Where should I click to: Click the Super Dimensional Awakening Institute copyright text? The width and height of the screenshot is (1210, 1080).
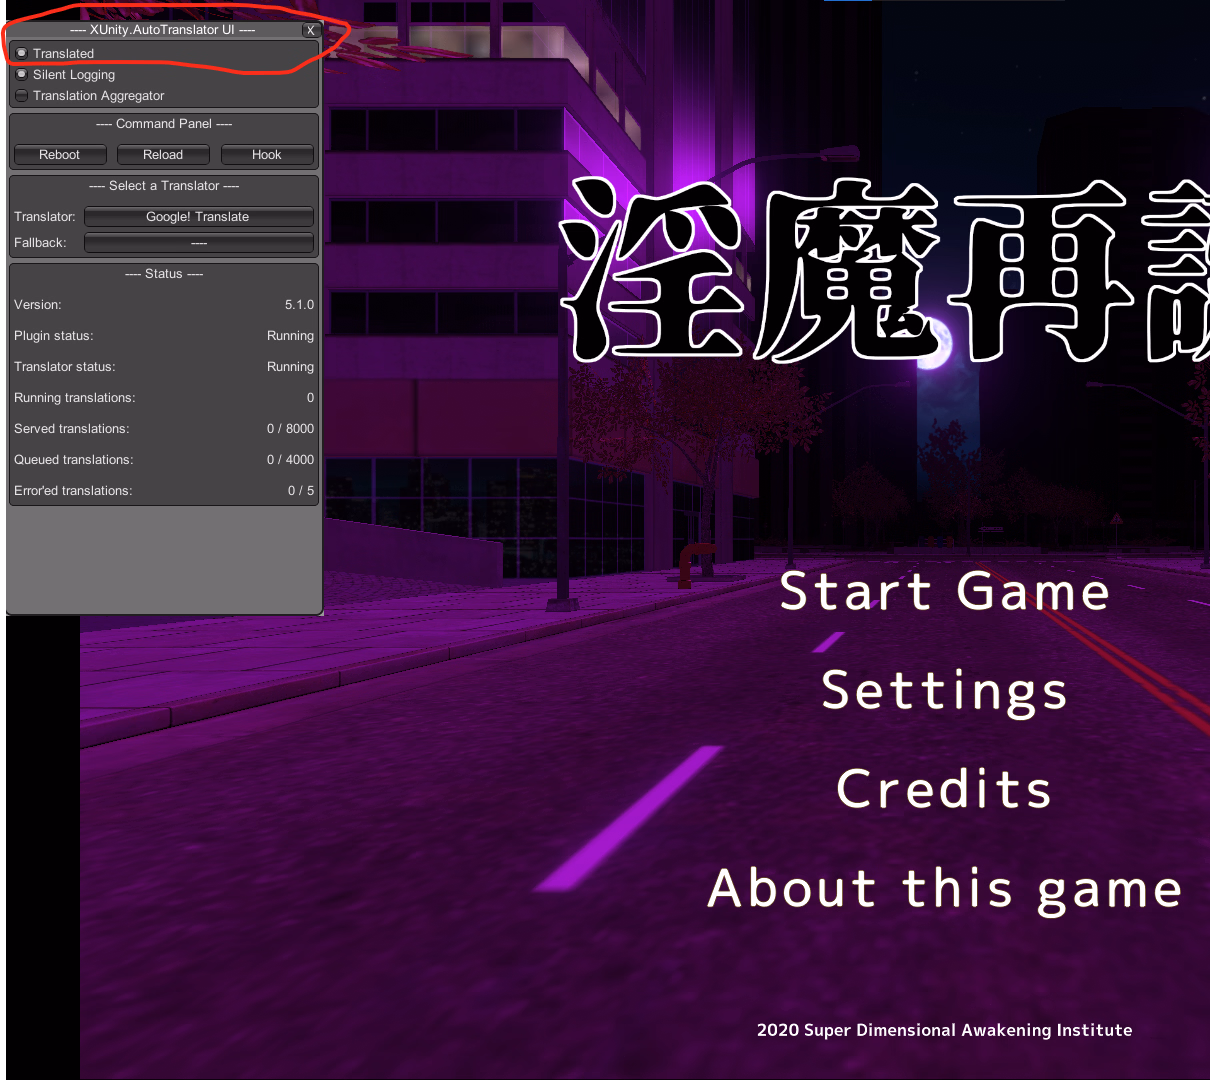click(x=944, y=1030)
